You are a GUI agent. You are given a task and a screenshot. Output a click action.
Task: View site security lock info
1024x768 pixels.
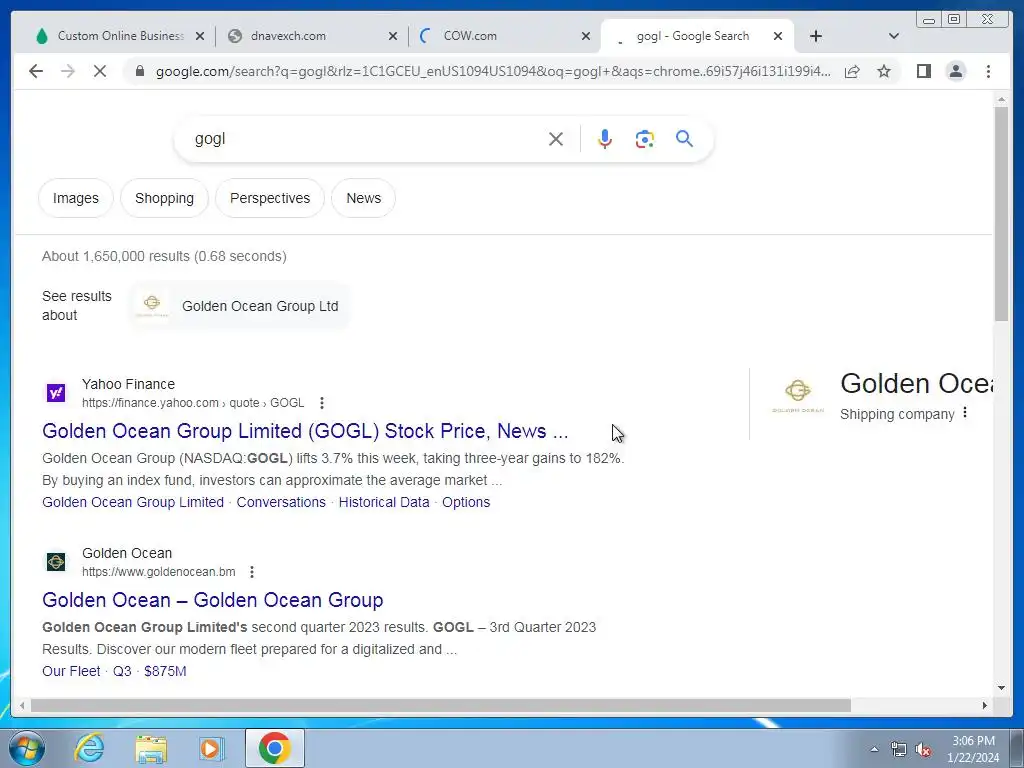point(140,71)
